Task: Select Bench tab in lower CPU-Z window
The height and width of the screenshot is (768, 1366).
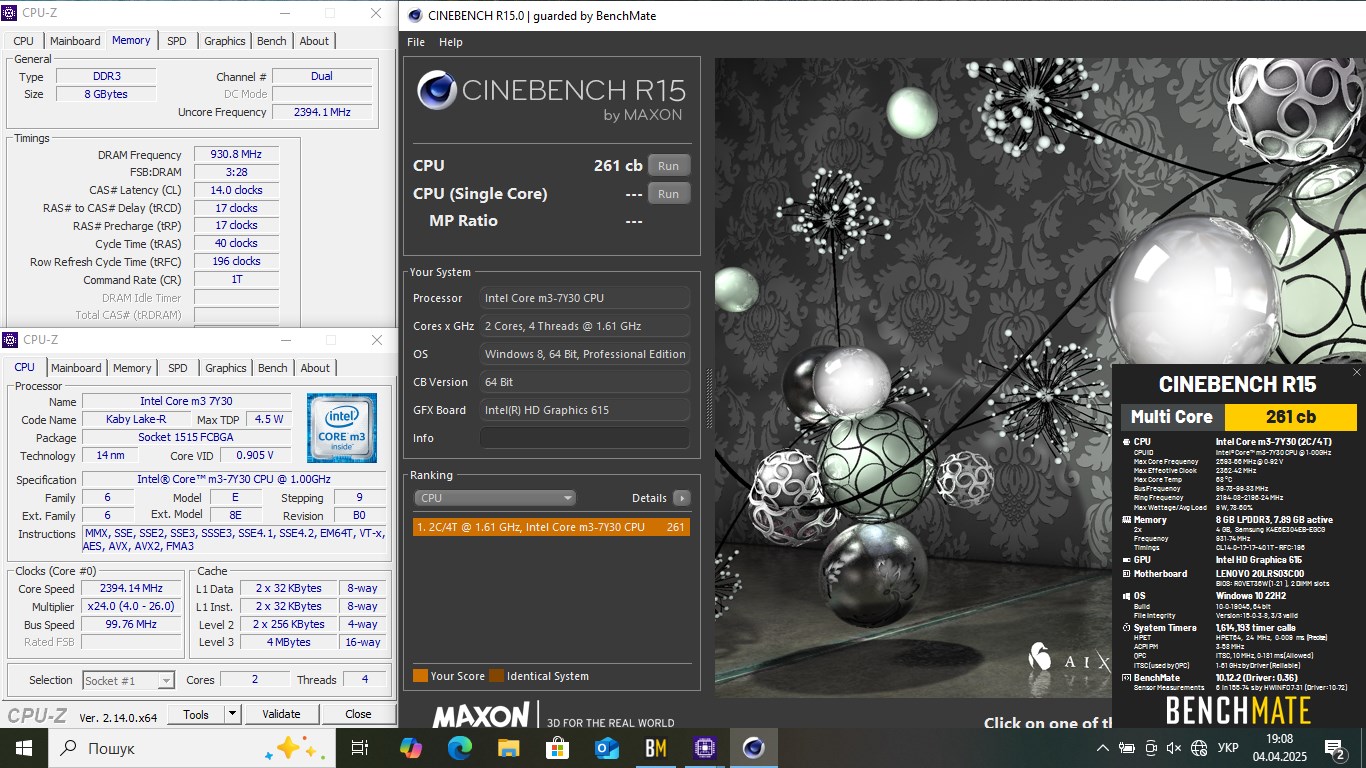Action: (x=273, y=368)
